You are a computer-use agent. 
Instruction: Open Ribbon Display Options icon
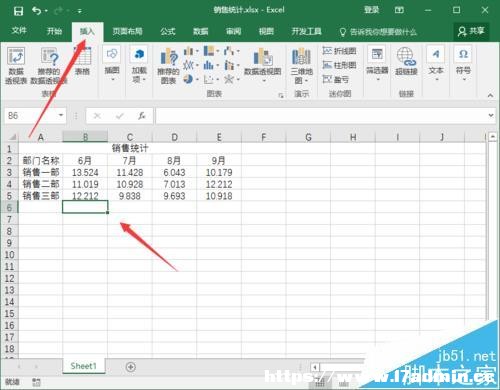pos(399,10)
